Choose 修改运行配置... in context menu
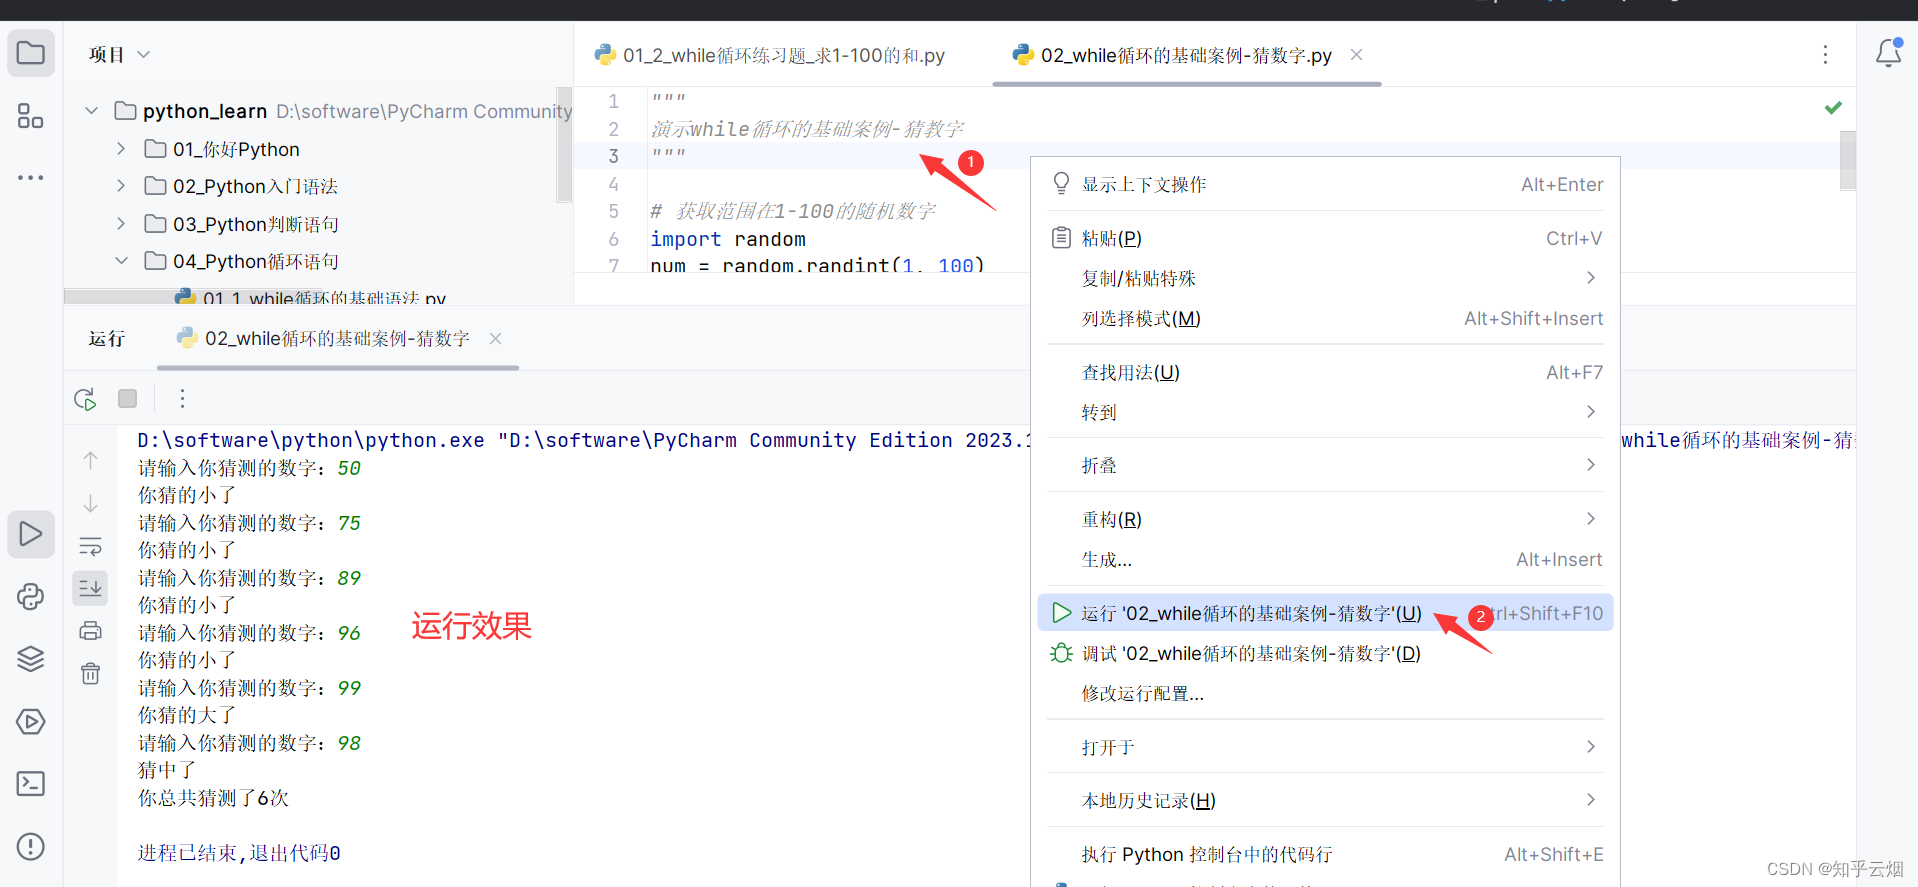This screenshot has width=1918, height=887. click(x=1325, y=693)
